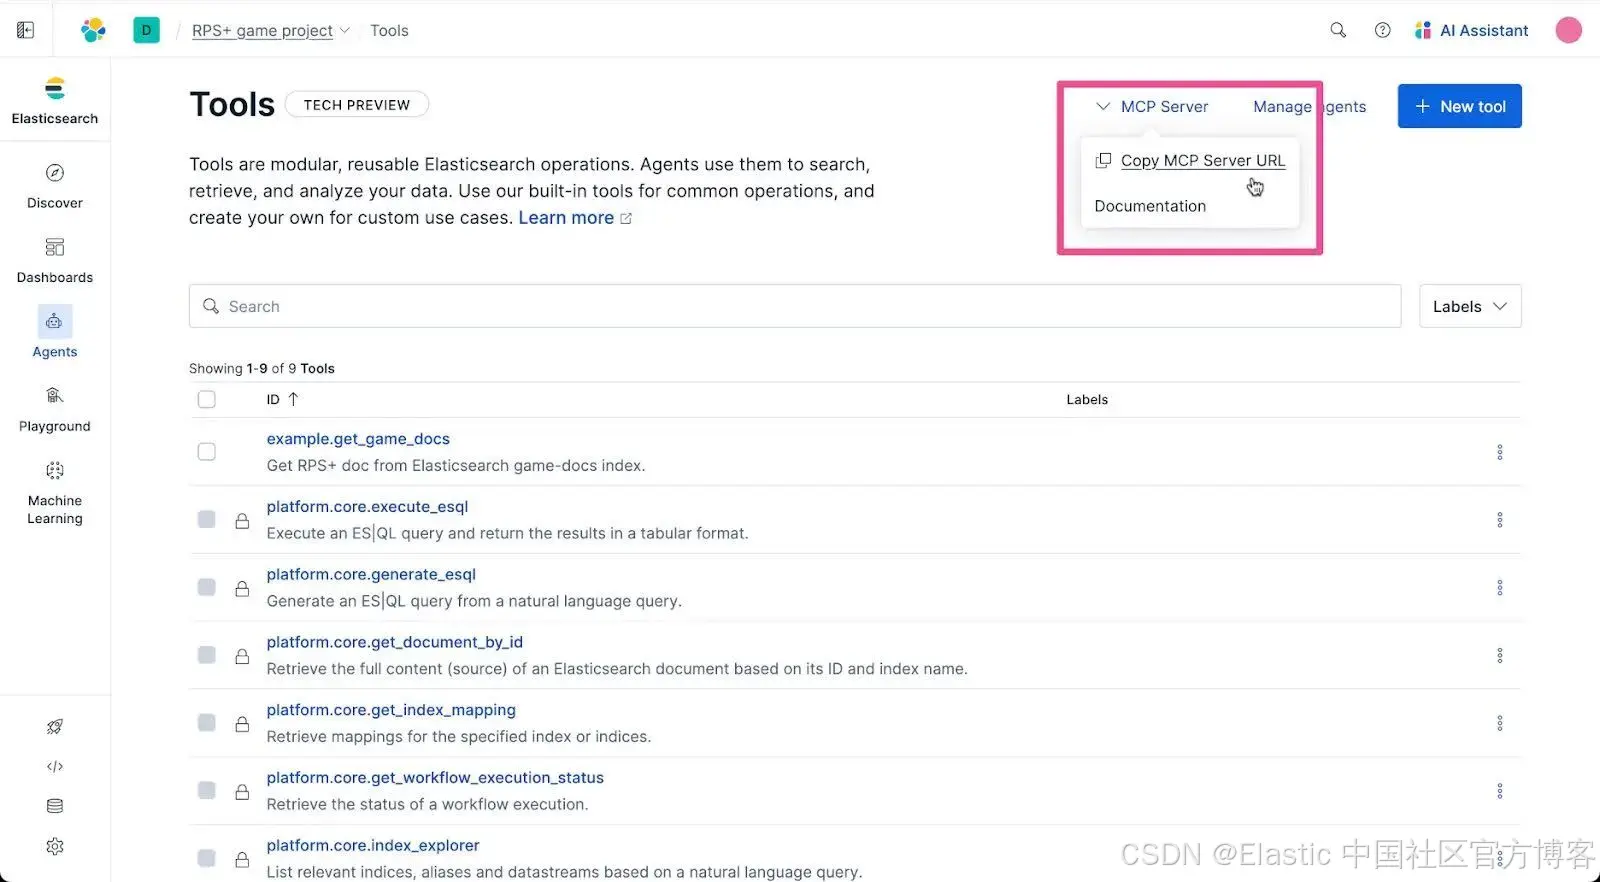The height and width of the screenshot is (882, 1600).
Task: Click the Labels column header
Action: 1087,399
